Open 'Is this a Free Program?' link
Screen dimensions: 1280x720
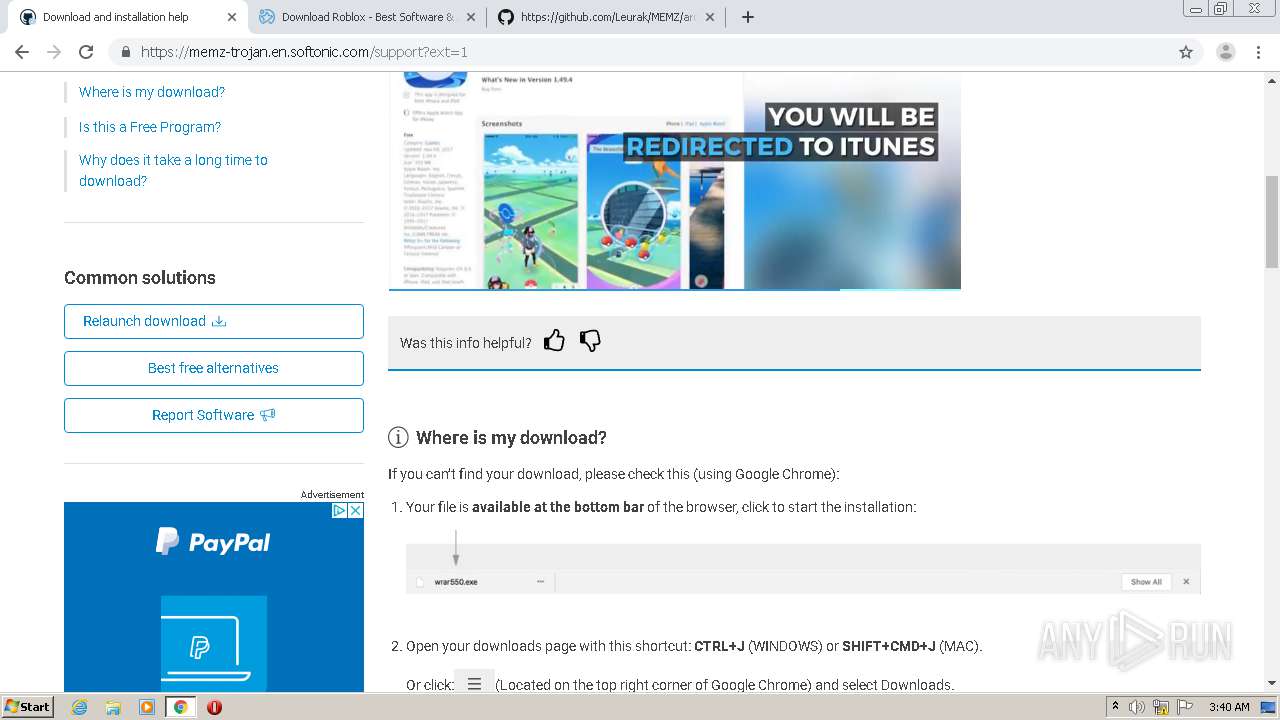tap(150, 127)
